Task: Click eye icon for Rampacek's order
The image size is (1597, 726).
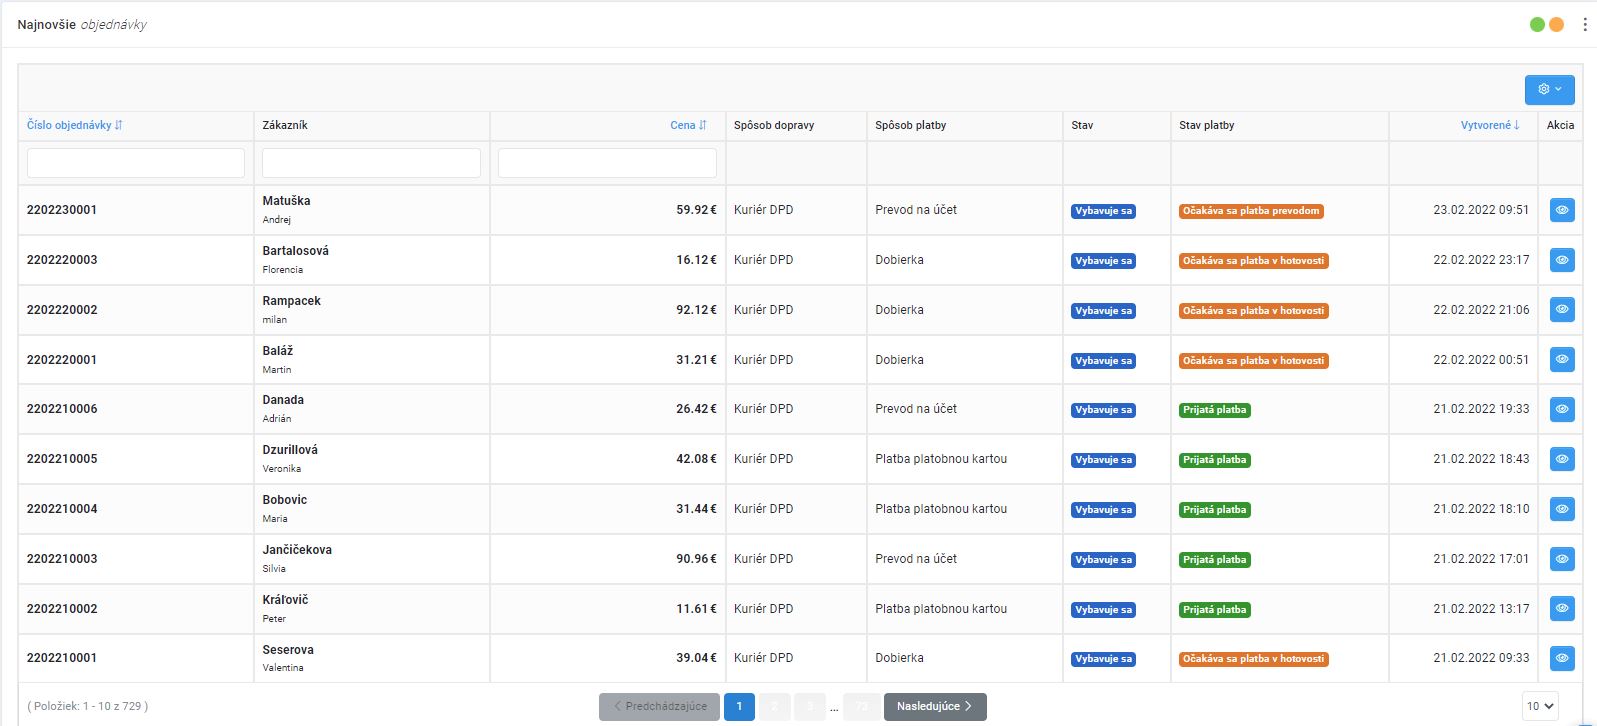Action: [x=1561, y=310]
